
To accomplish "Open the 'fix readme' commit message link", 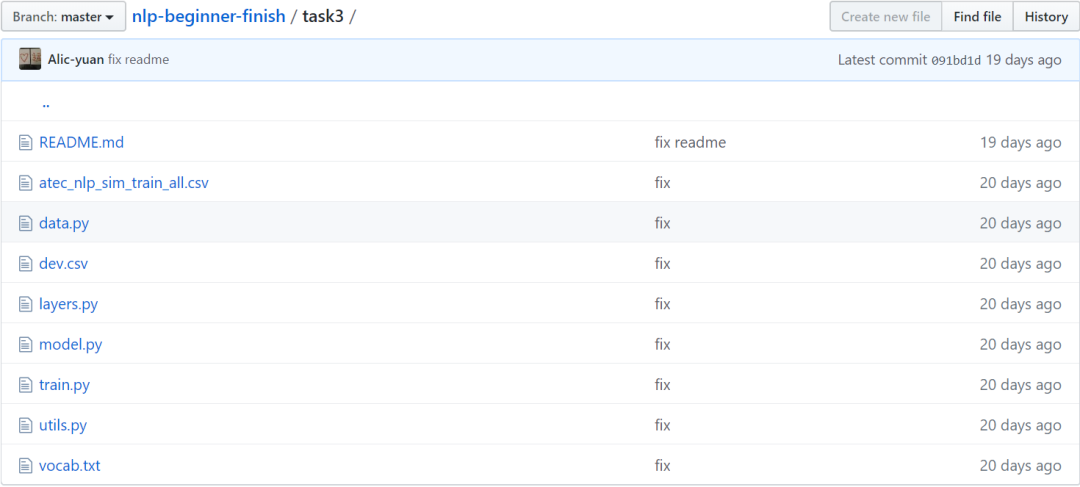I will (690, 142).
